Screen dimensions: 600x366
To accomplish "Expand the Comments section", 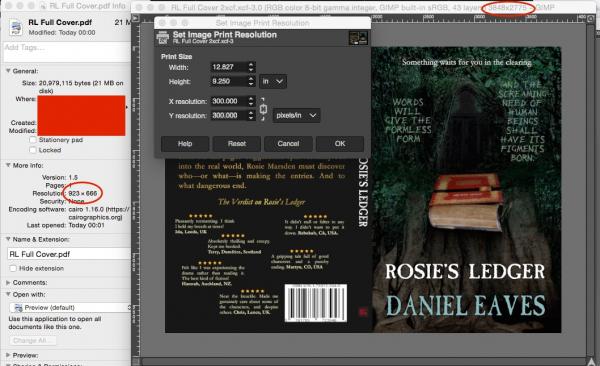I will 8,282.
